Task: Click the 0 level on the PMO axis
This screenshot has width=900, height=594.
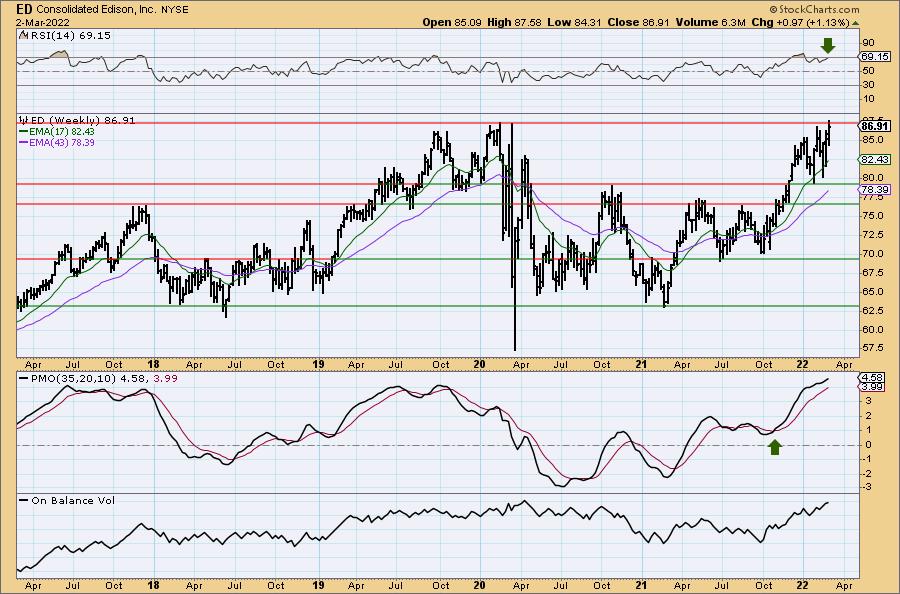Action: tap(868, 444)
